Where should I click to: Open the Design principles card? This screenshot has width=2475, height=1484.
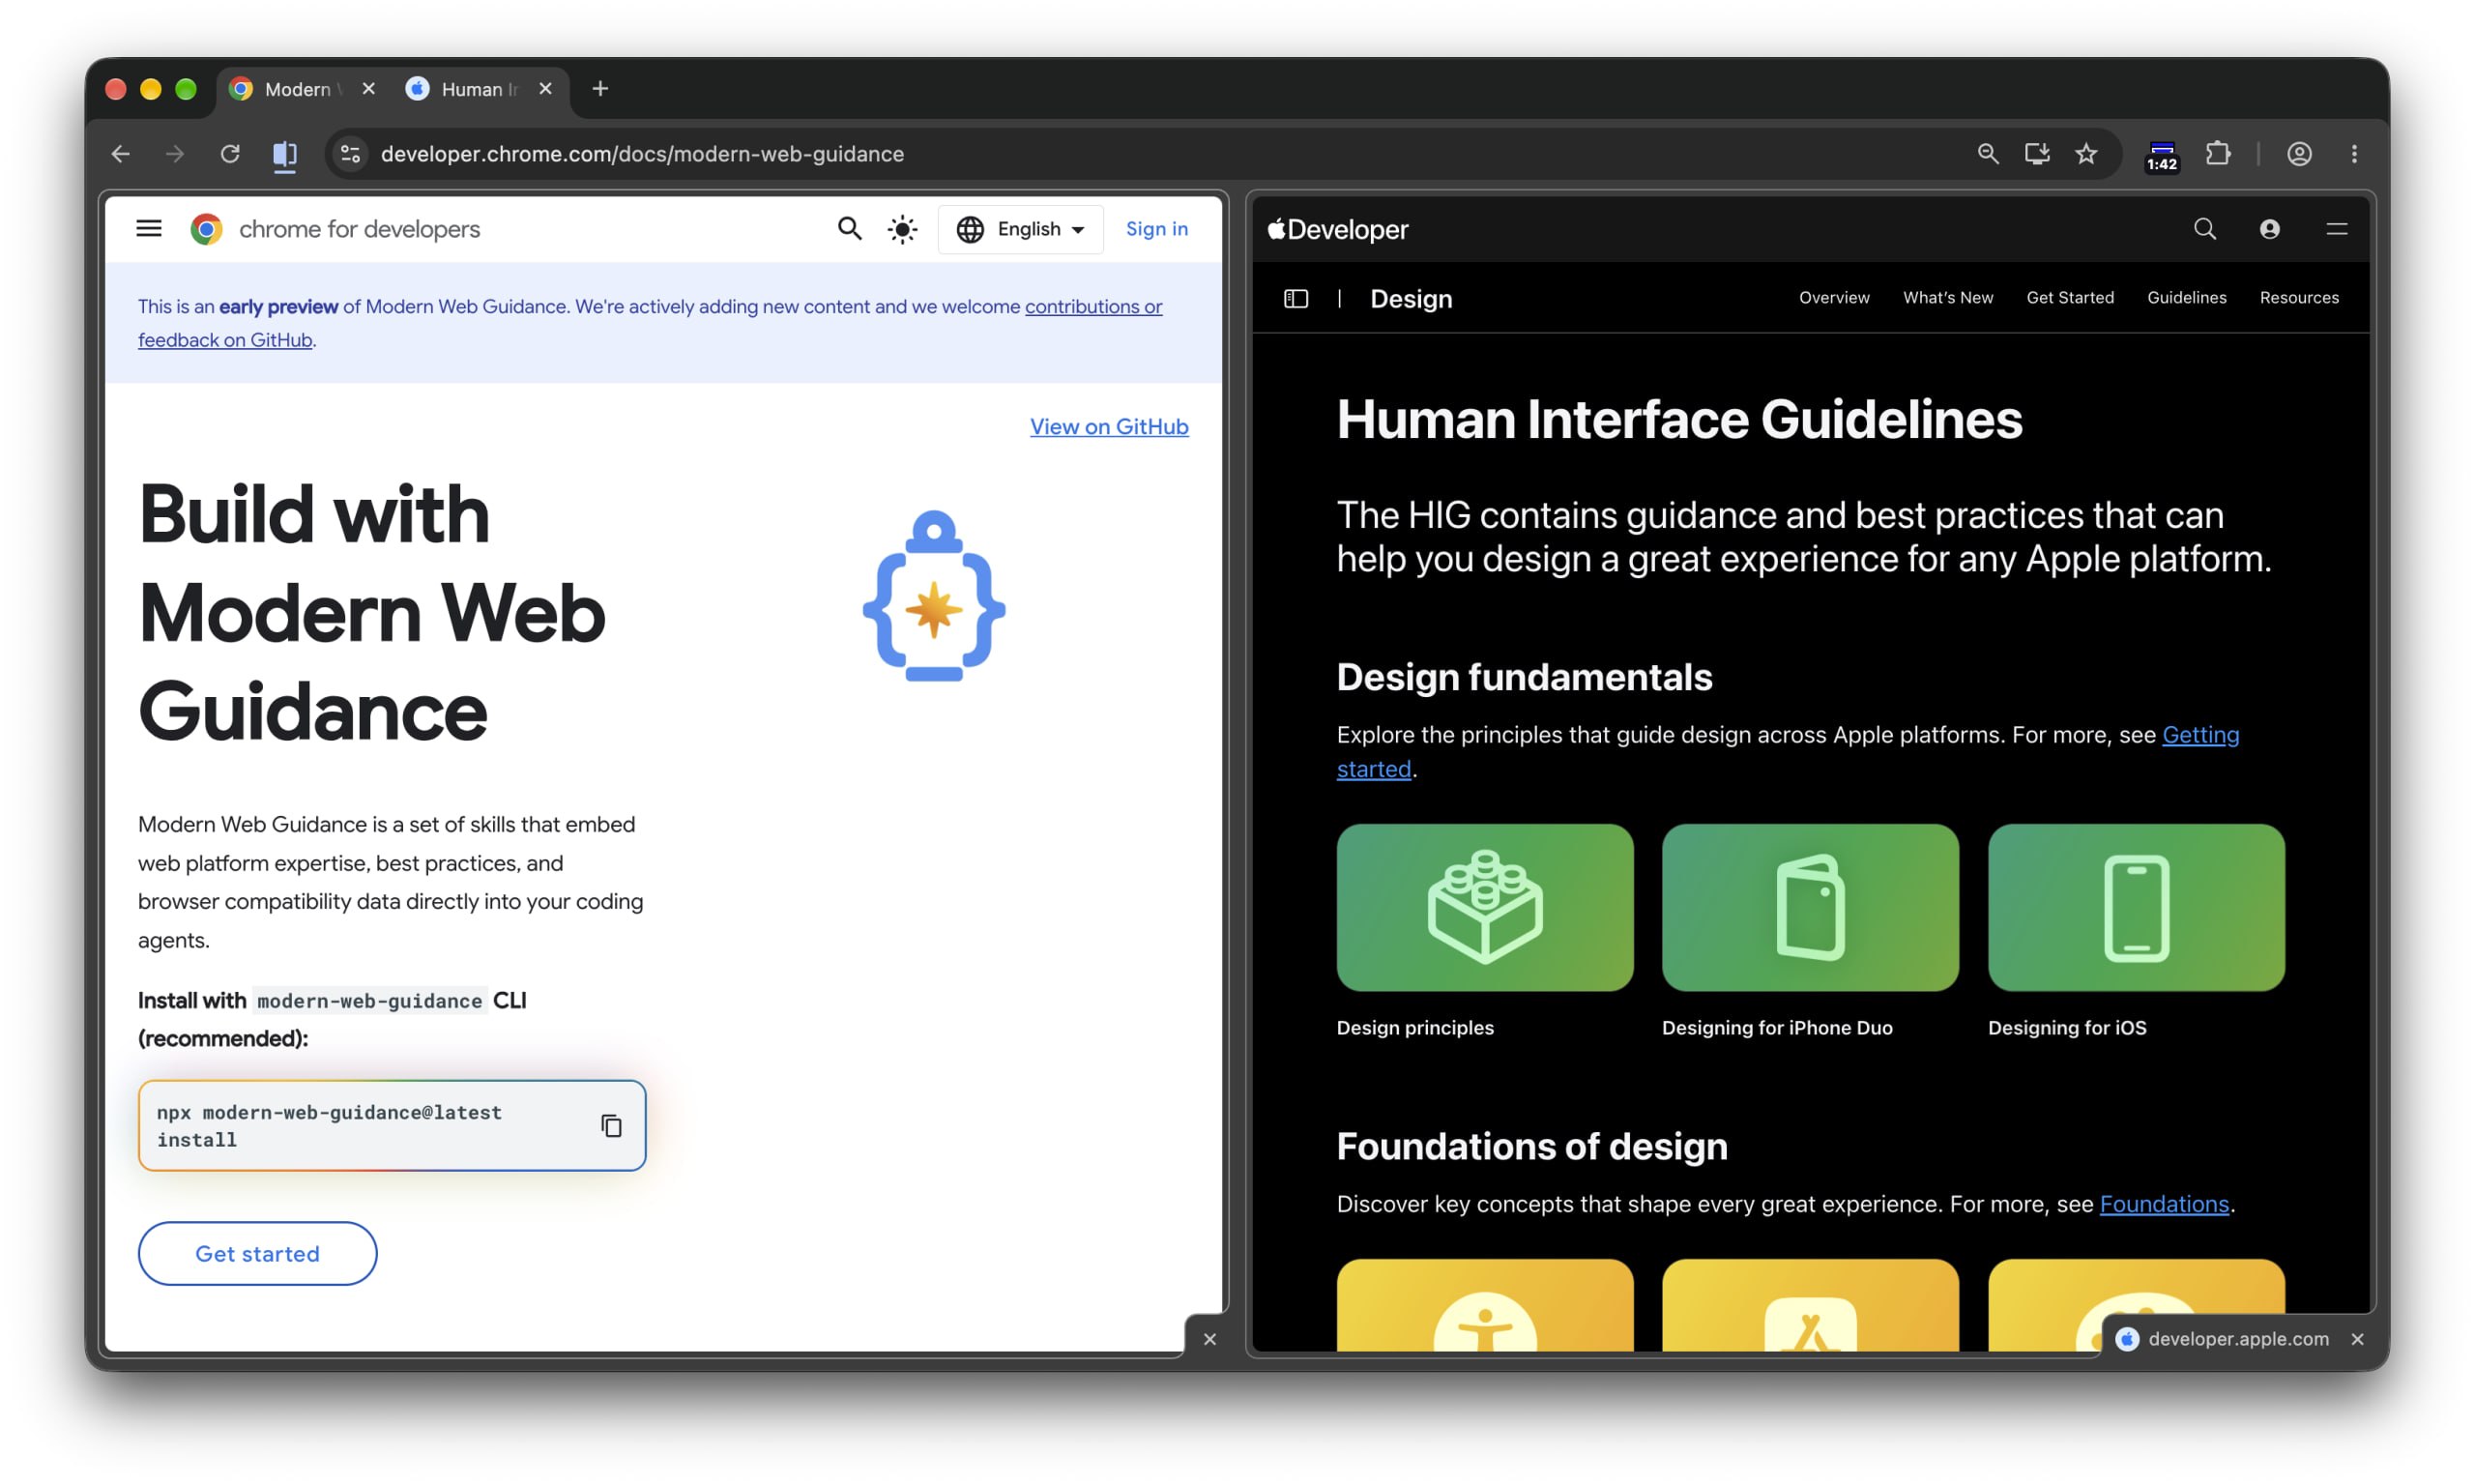coord(1485,908)
